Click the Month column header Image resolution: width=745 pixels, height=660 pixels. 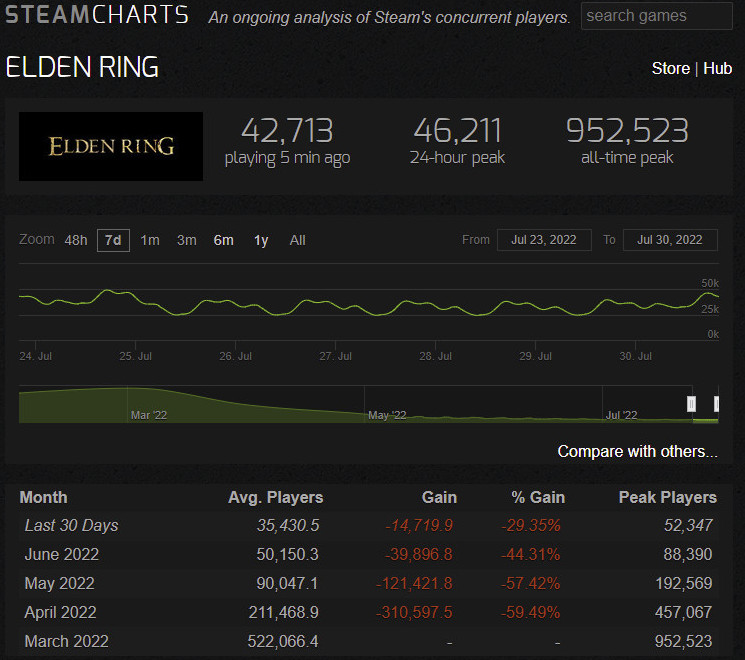coord(44,497)
